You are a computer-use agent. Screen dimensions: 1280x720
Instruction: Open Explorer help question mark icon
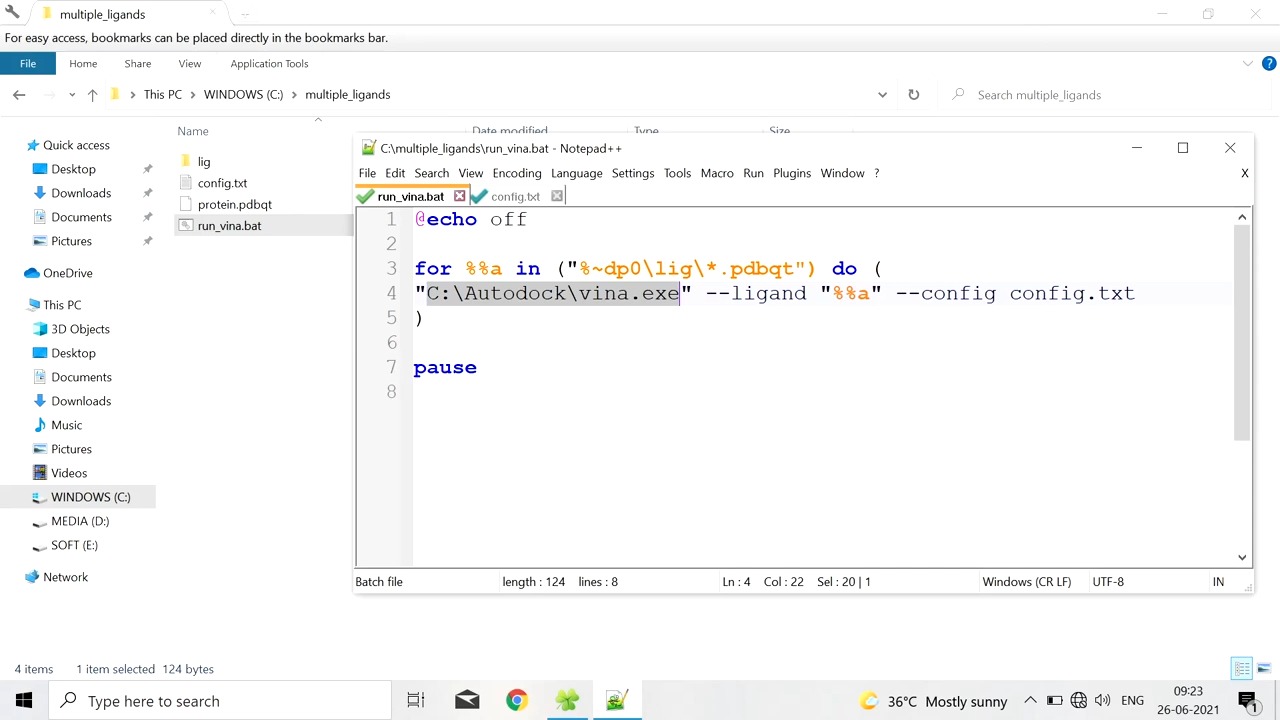(1270, 63)
